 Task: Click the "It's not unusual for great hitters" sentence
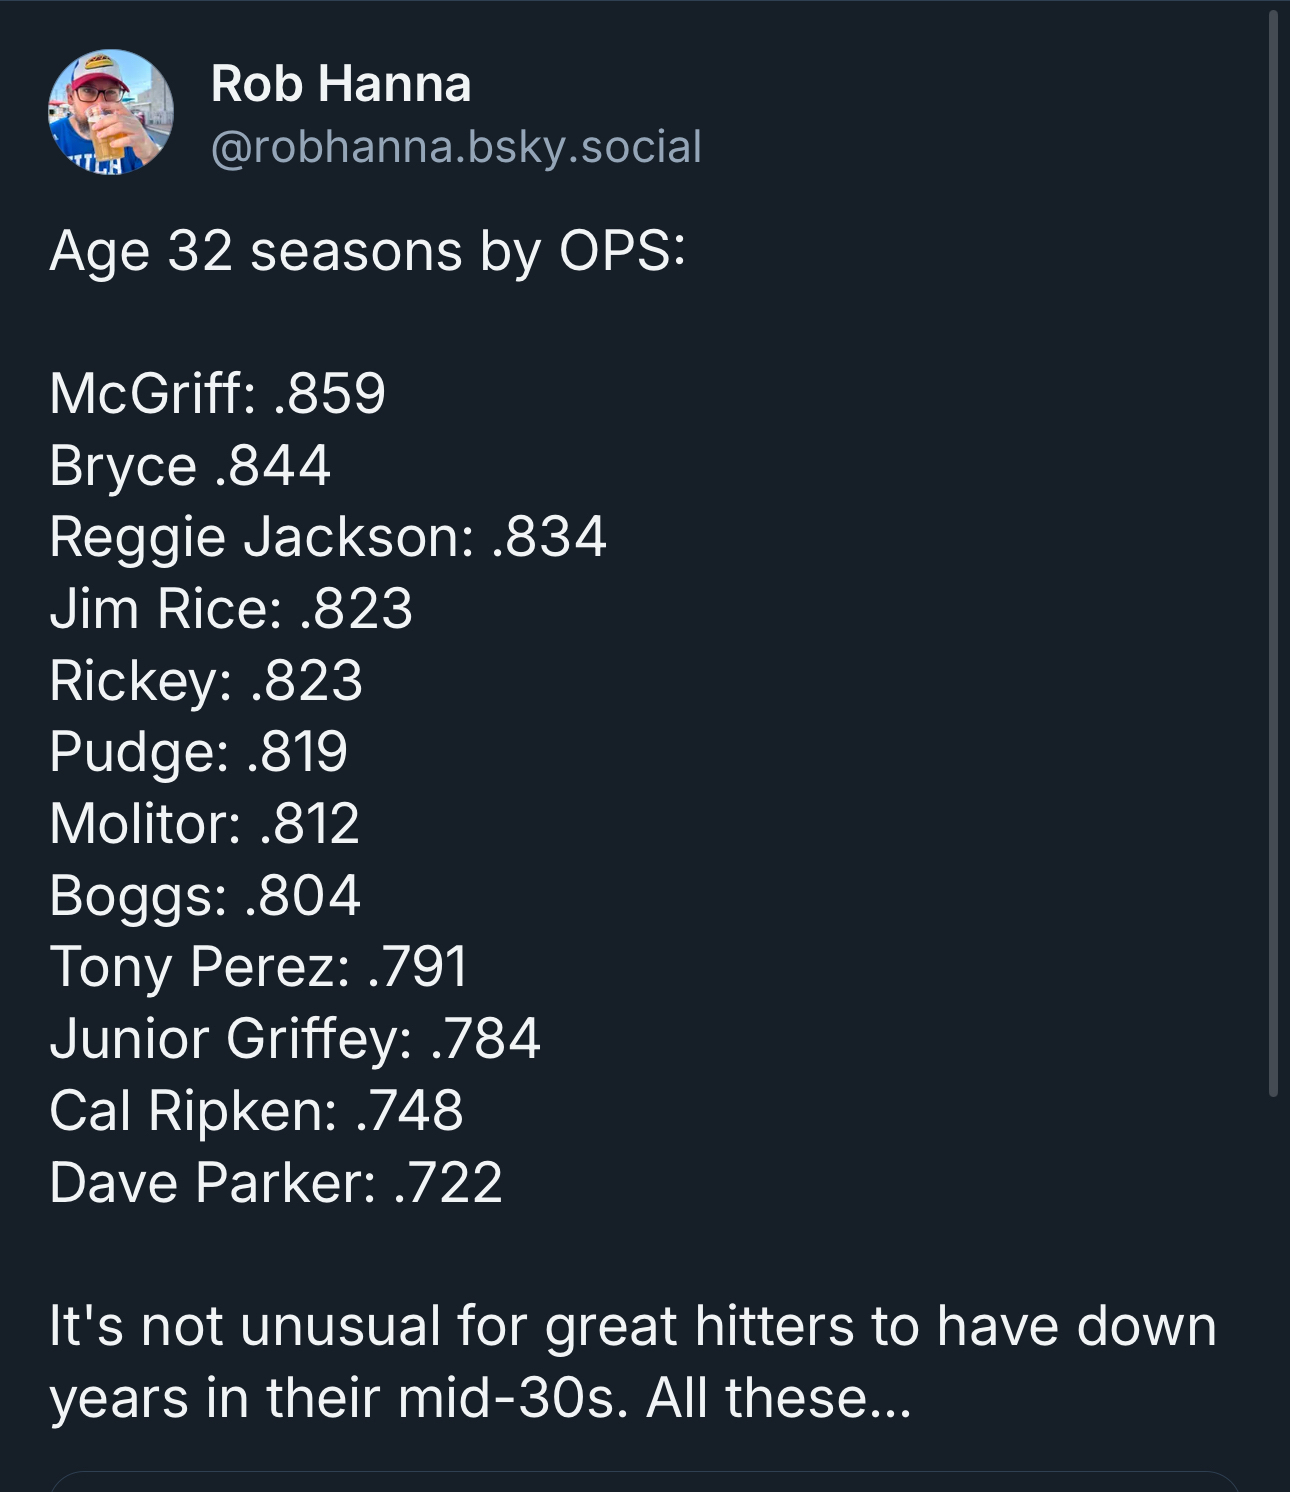click(632, 1326)
